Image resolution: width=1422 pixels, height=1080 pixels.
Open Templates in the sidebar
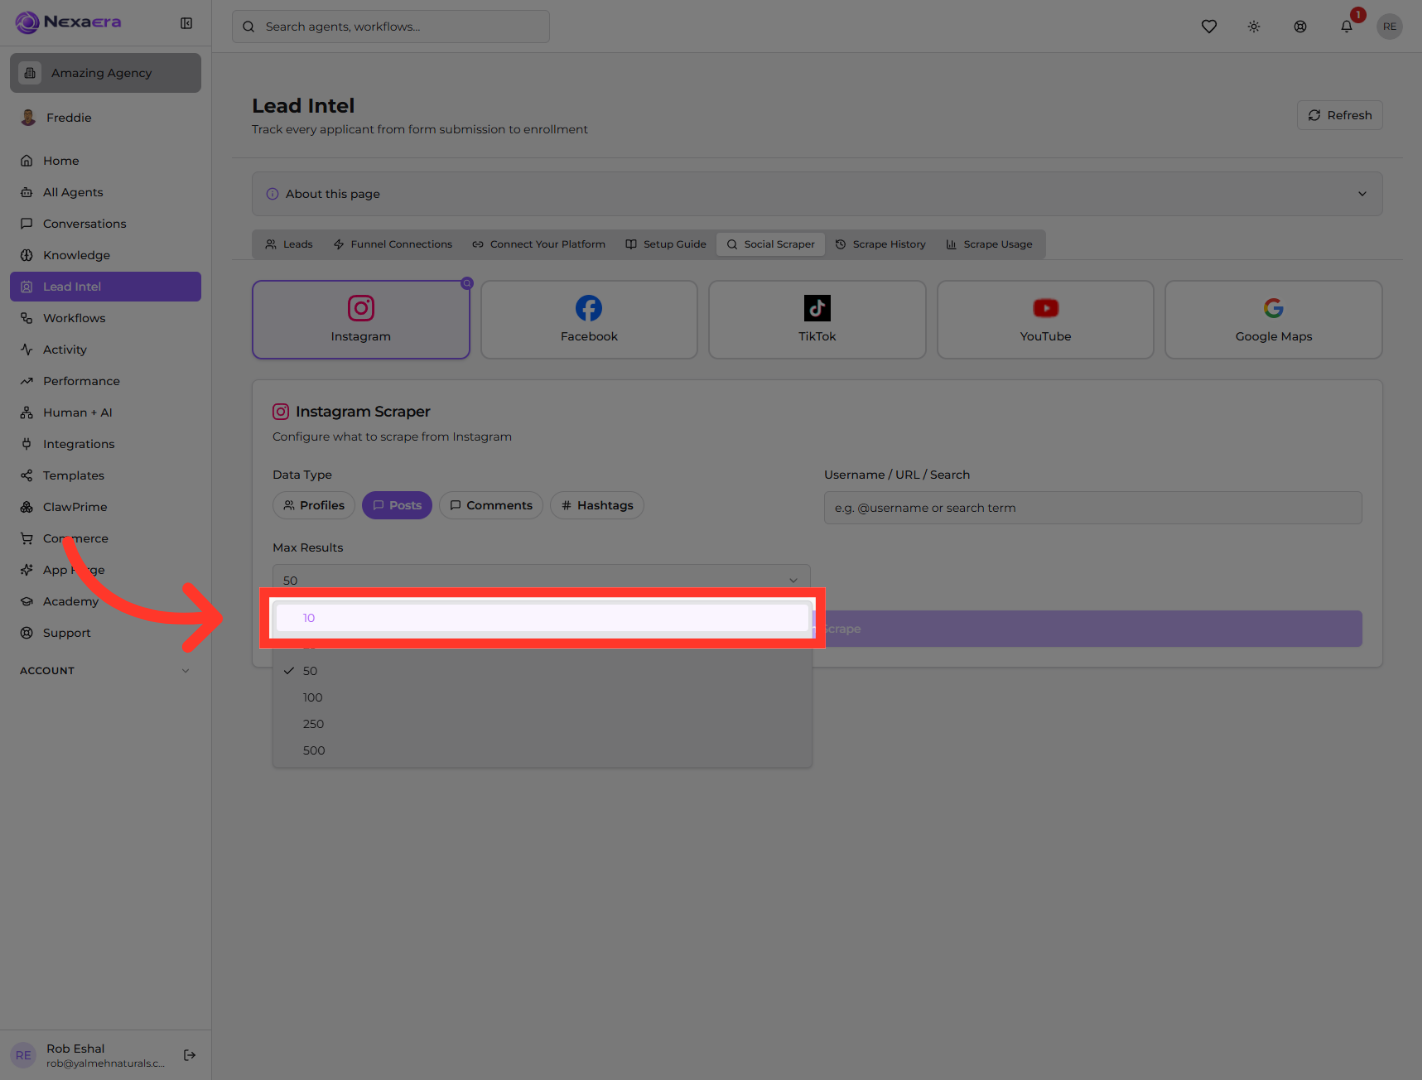(105, 476)
